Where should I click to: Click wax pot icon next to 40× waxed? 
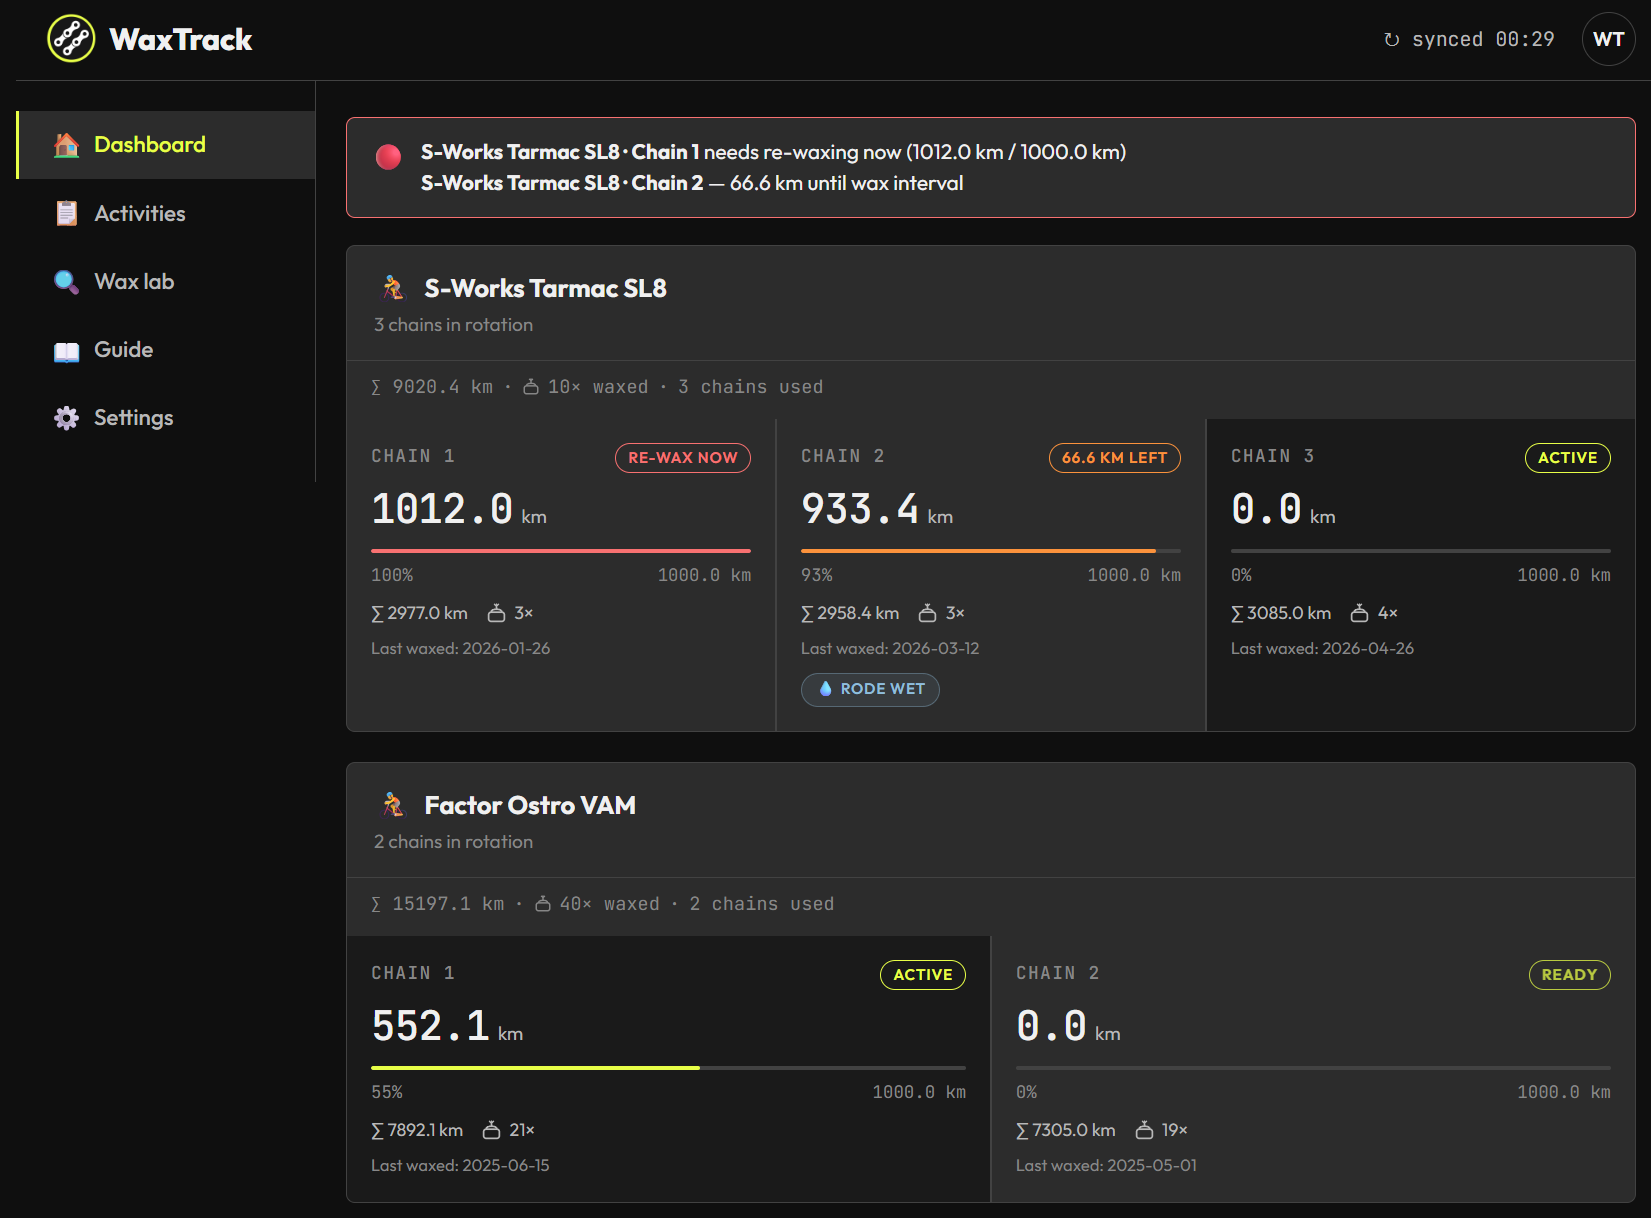543,904
